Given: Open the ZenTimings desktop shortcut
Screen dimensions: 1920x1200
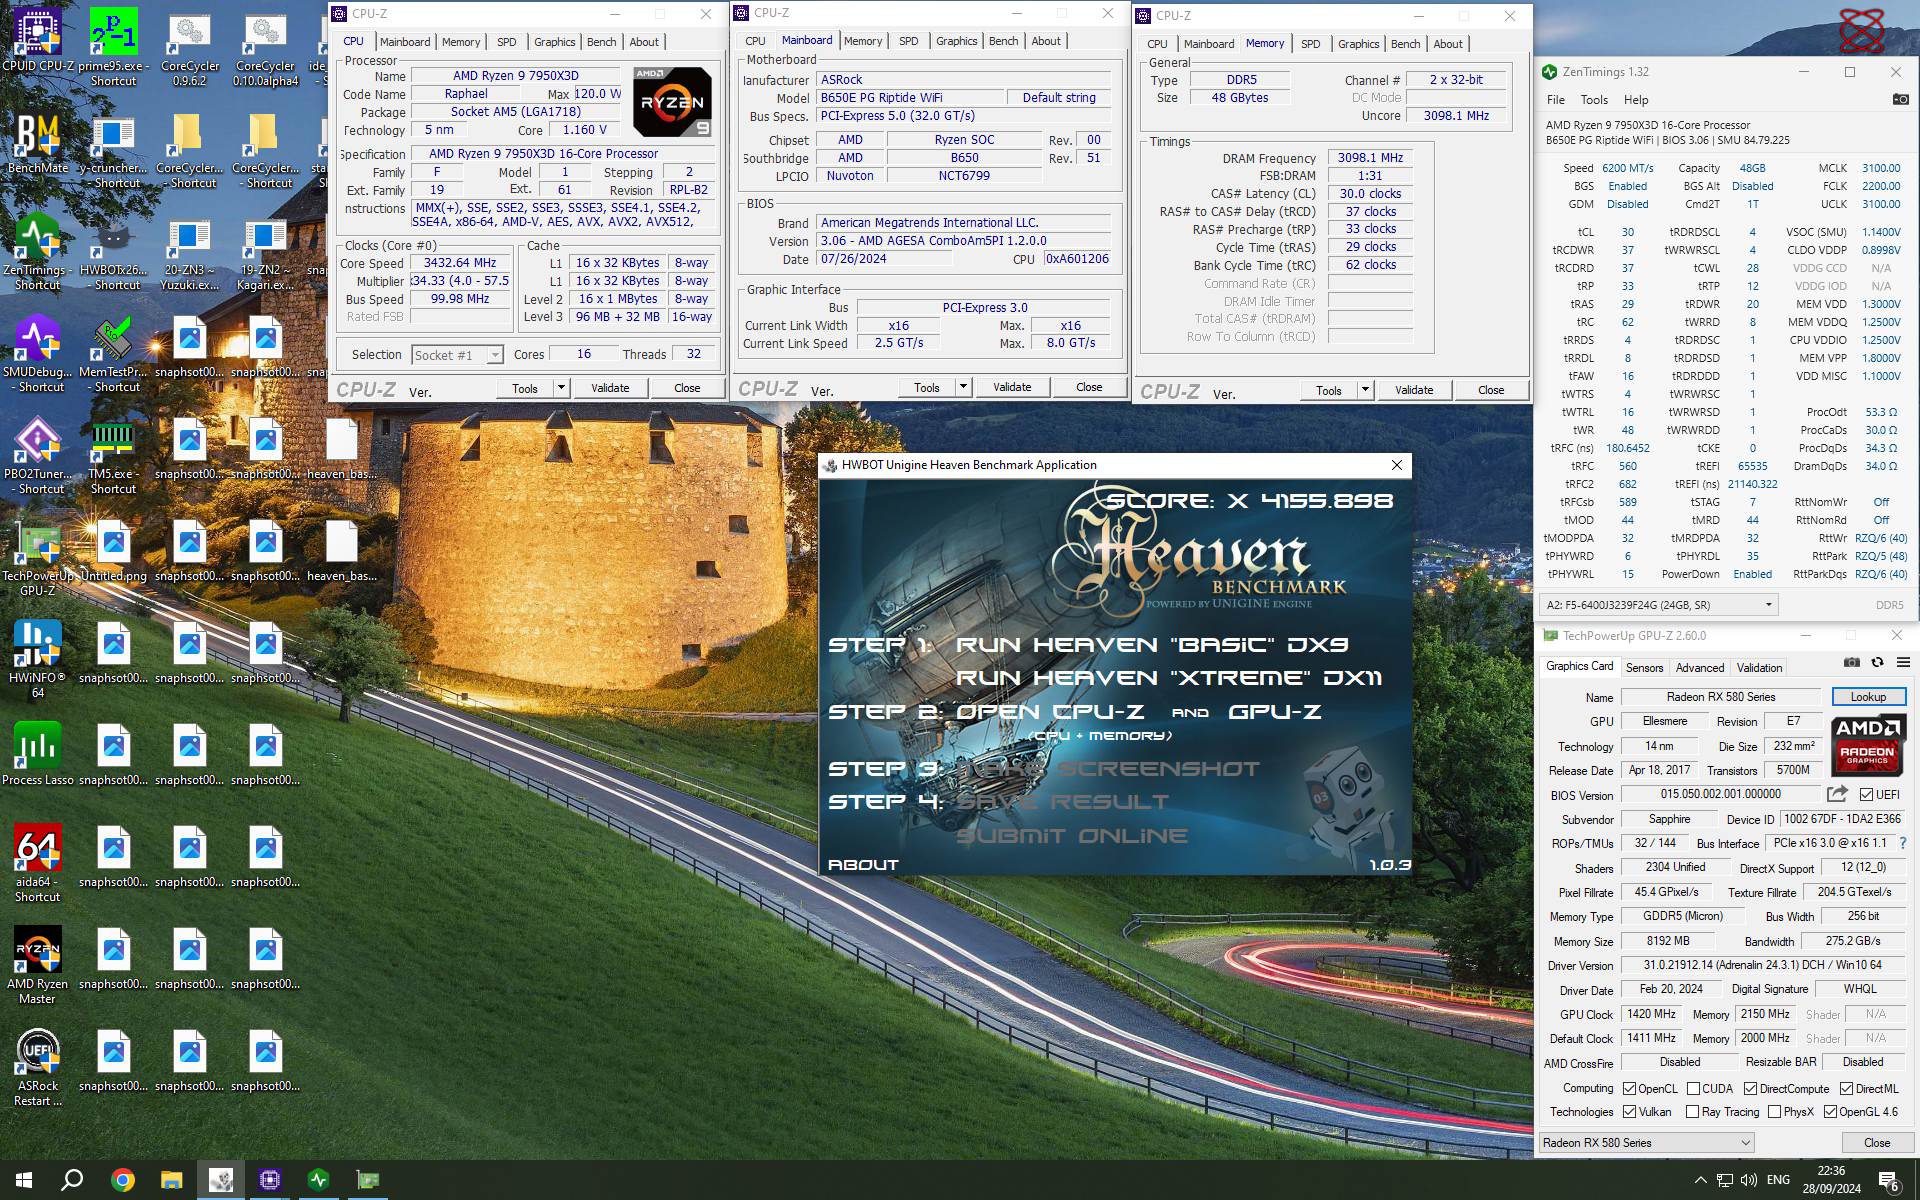Looking at the screenshot, I should click(38, 252).
